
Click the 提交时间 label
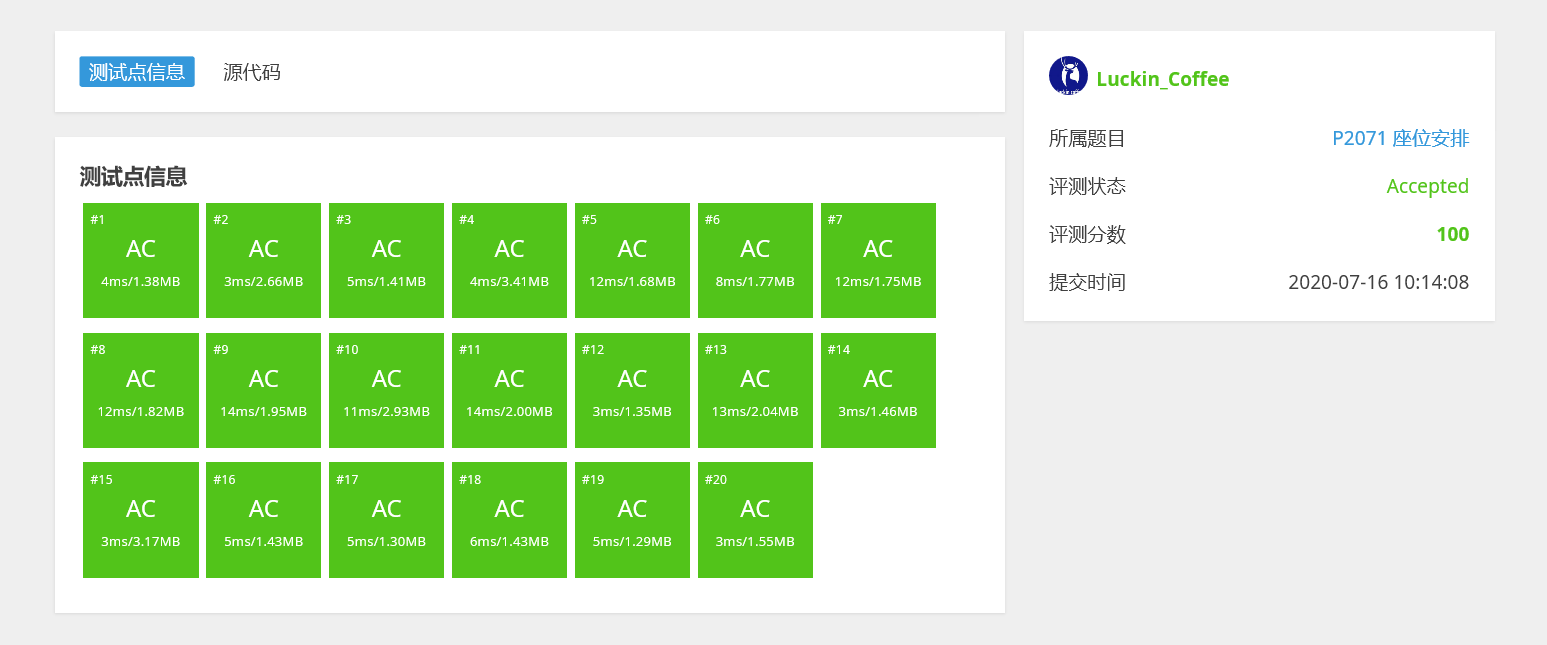click(1087, 283)
